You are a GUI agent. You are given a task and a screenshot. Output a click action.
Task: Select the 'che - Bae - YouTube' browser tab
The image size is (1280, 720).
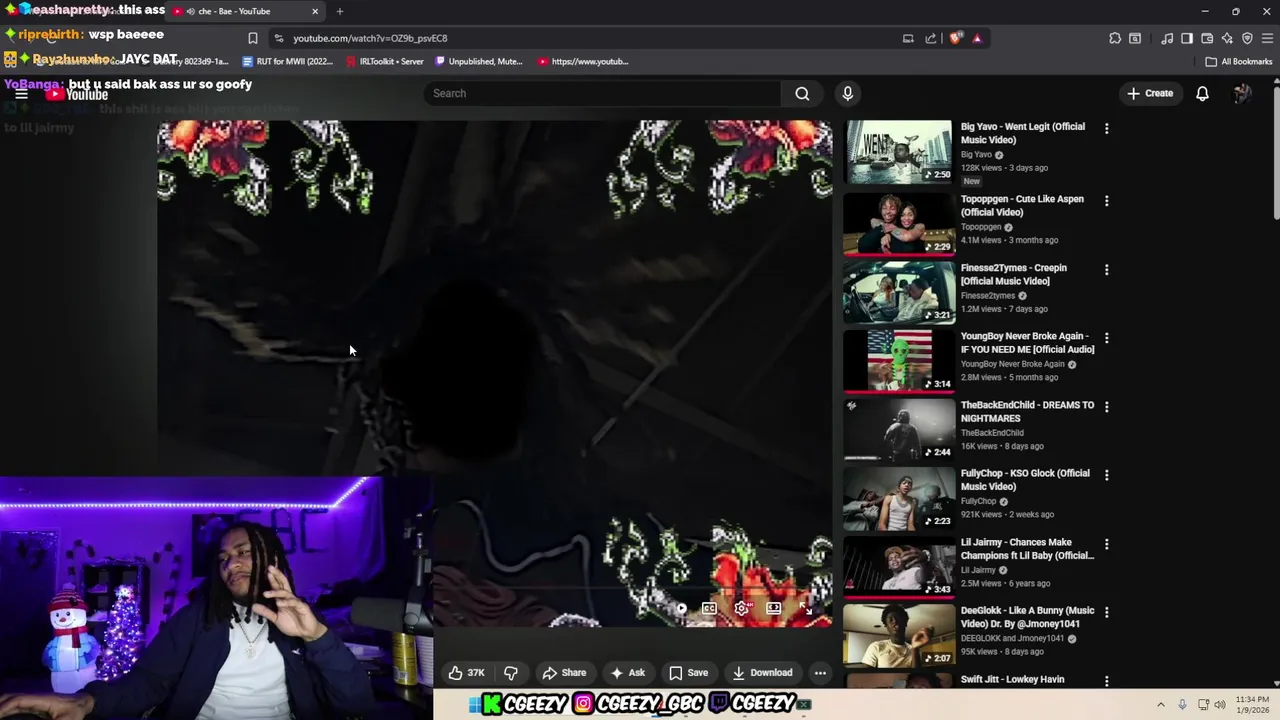[x=245, y=11]
